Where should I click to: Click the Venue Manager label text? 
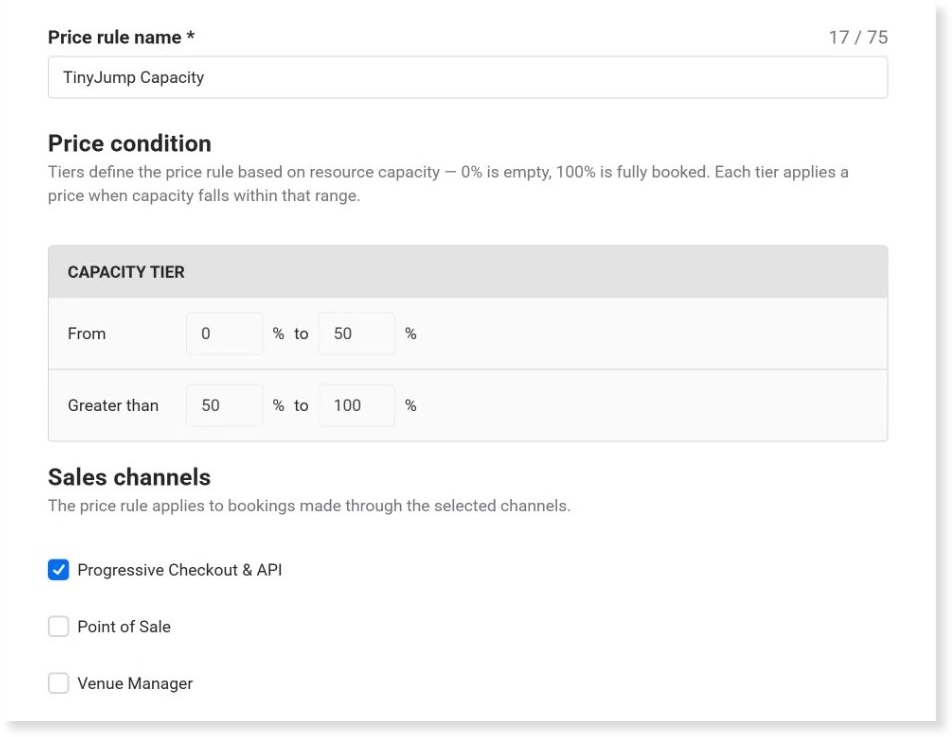pyautogui.click(x=135, y=683)
